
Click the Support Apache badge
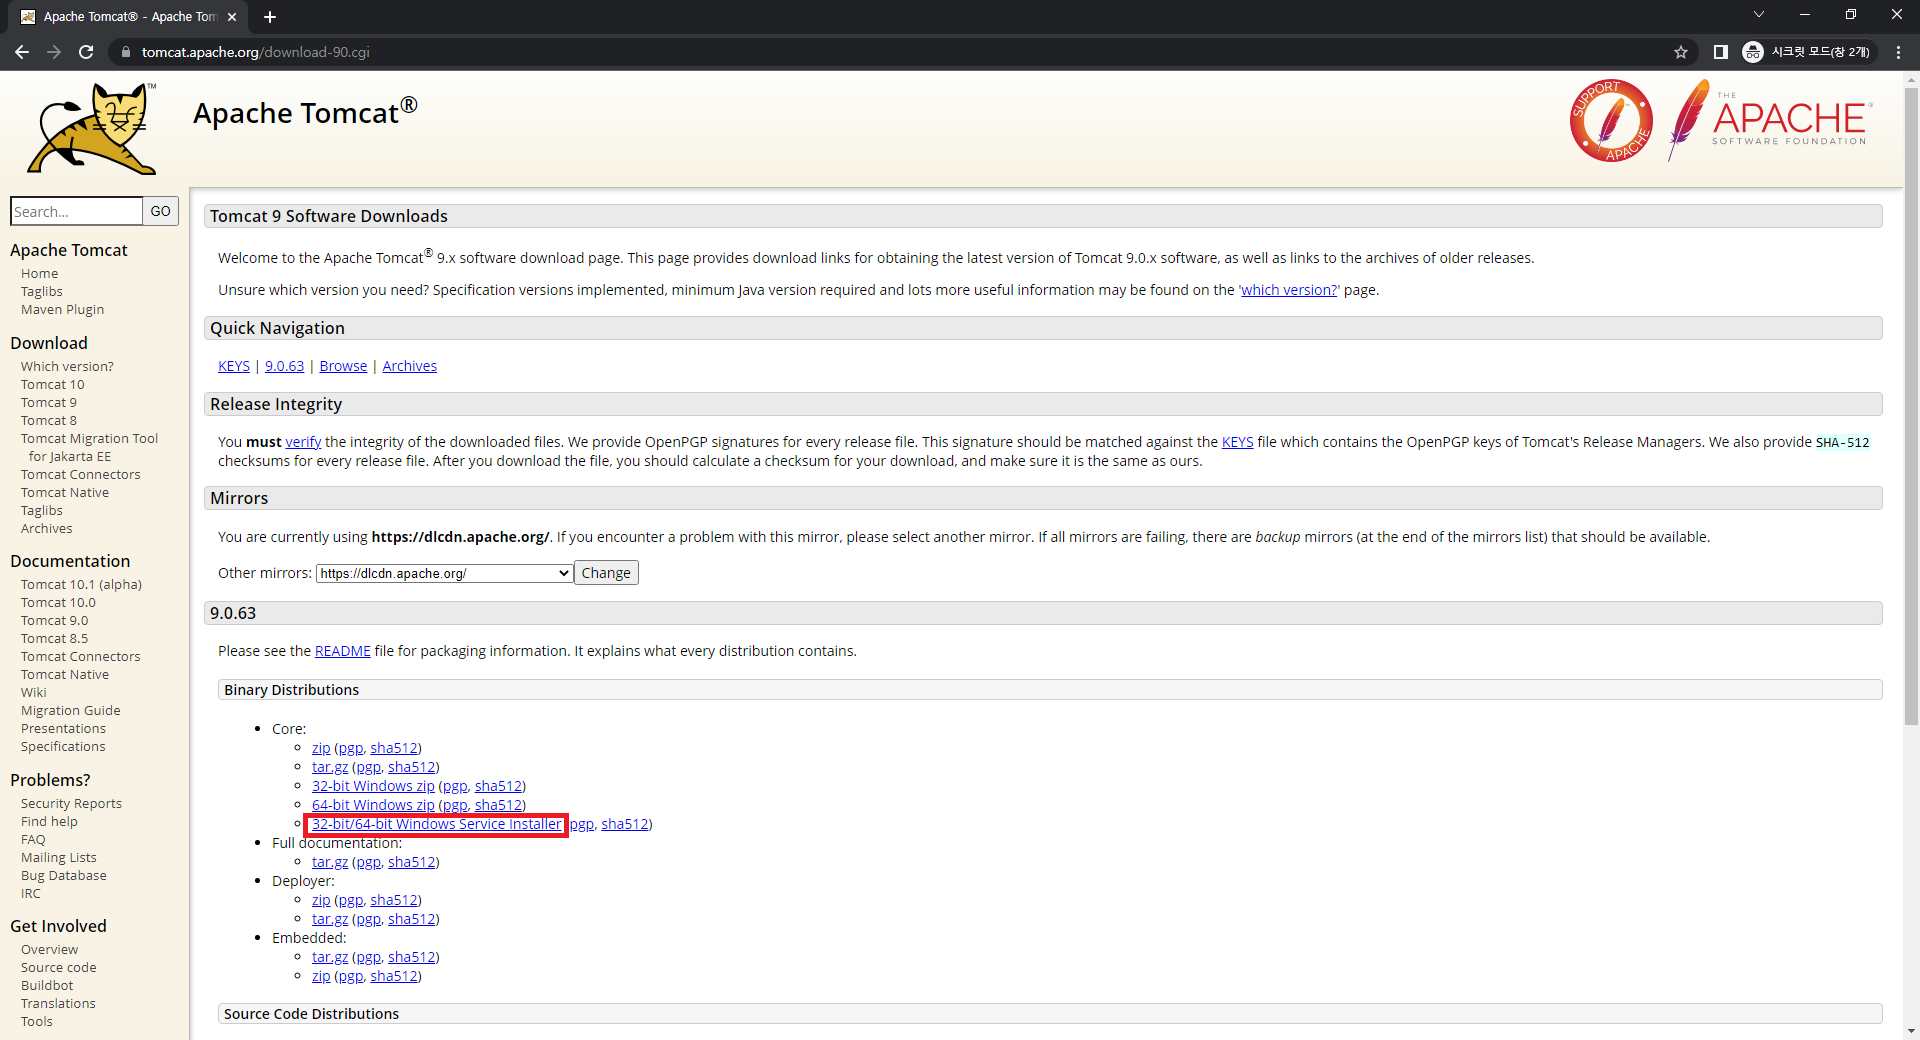pos(1611,121)
